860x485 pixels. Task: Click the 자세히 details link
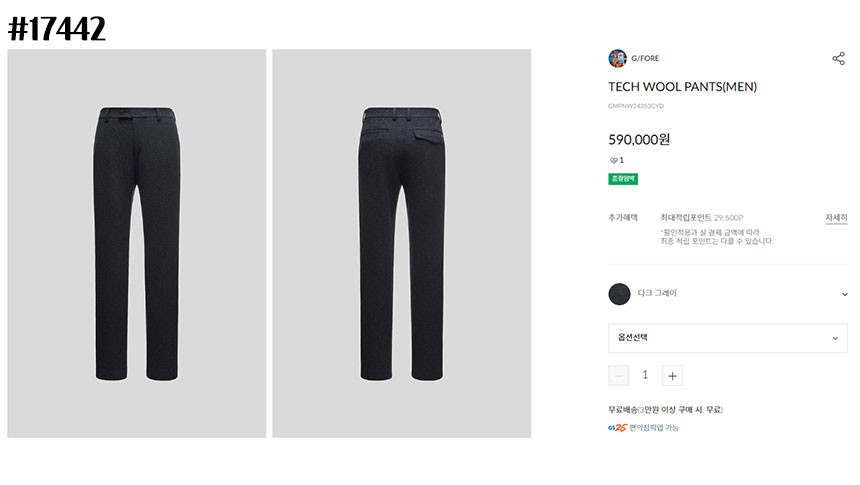(836, 217)
